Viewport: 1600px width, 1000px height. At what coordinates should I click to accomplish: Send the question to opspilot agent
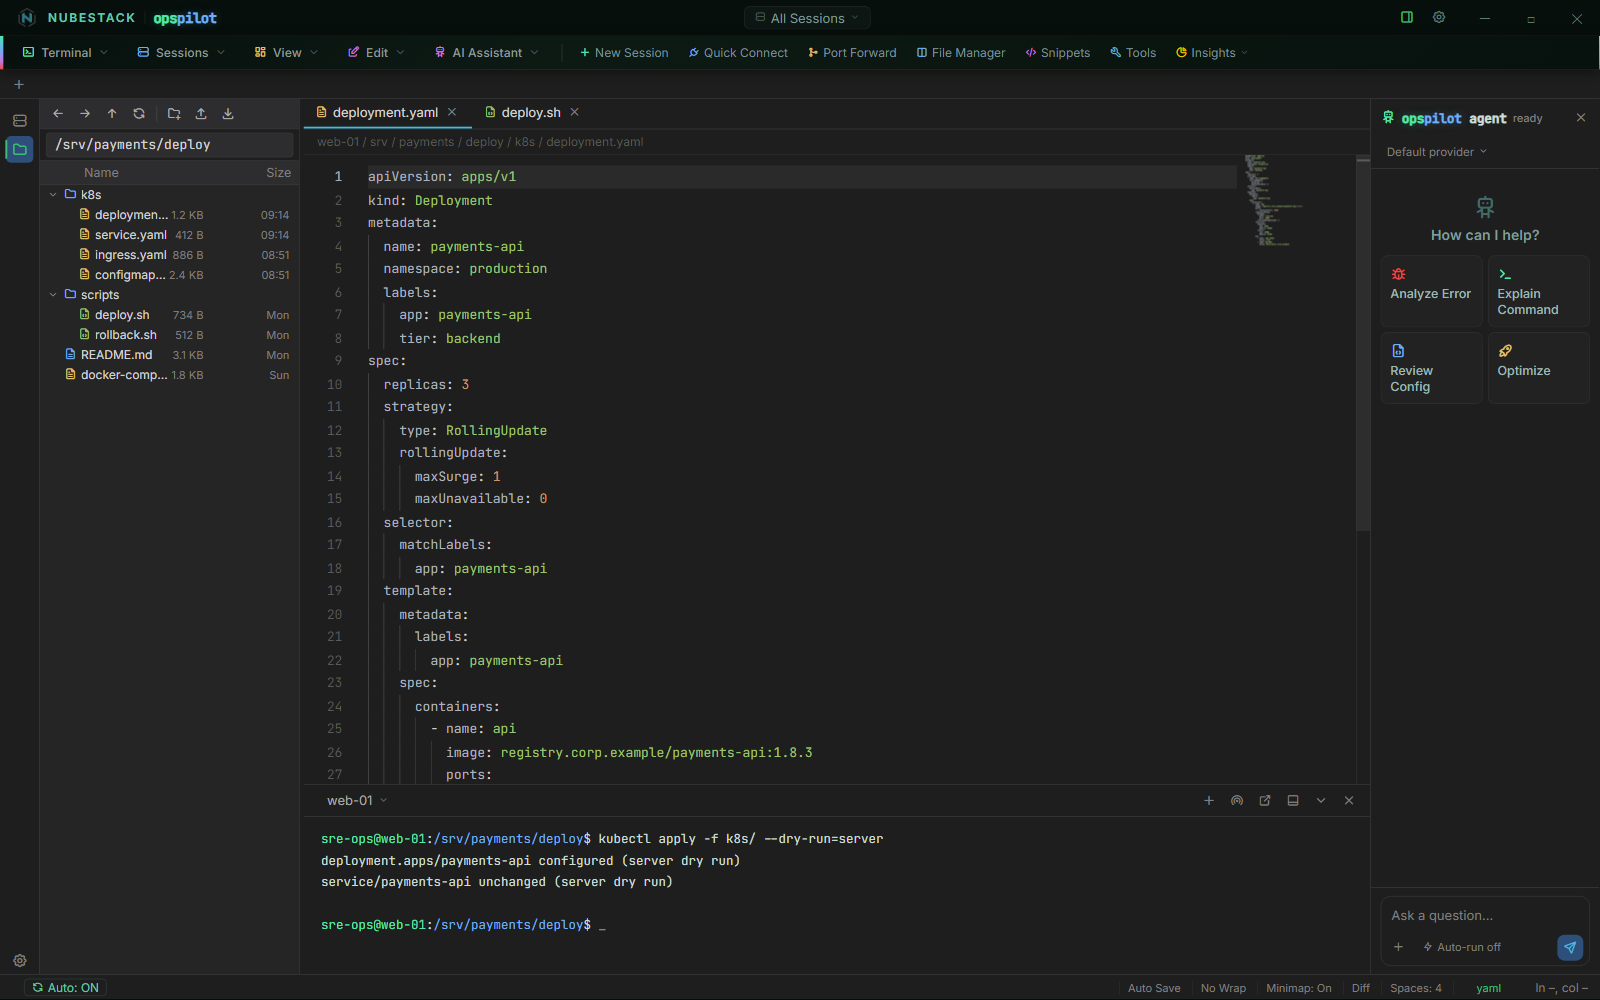[1570, 947]
